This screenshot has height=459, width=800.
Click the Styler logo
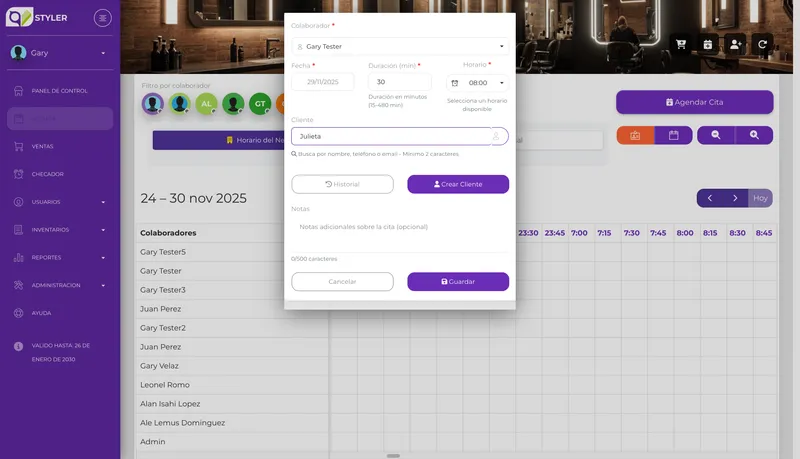(x=36, y=17)
